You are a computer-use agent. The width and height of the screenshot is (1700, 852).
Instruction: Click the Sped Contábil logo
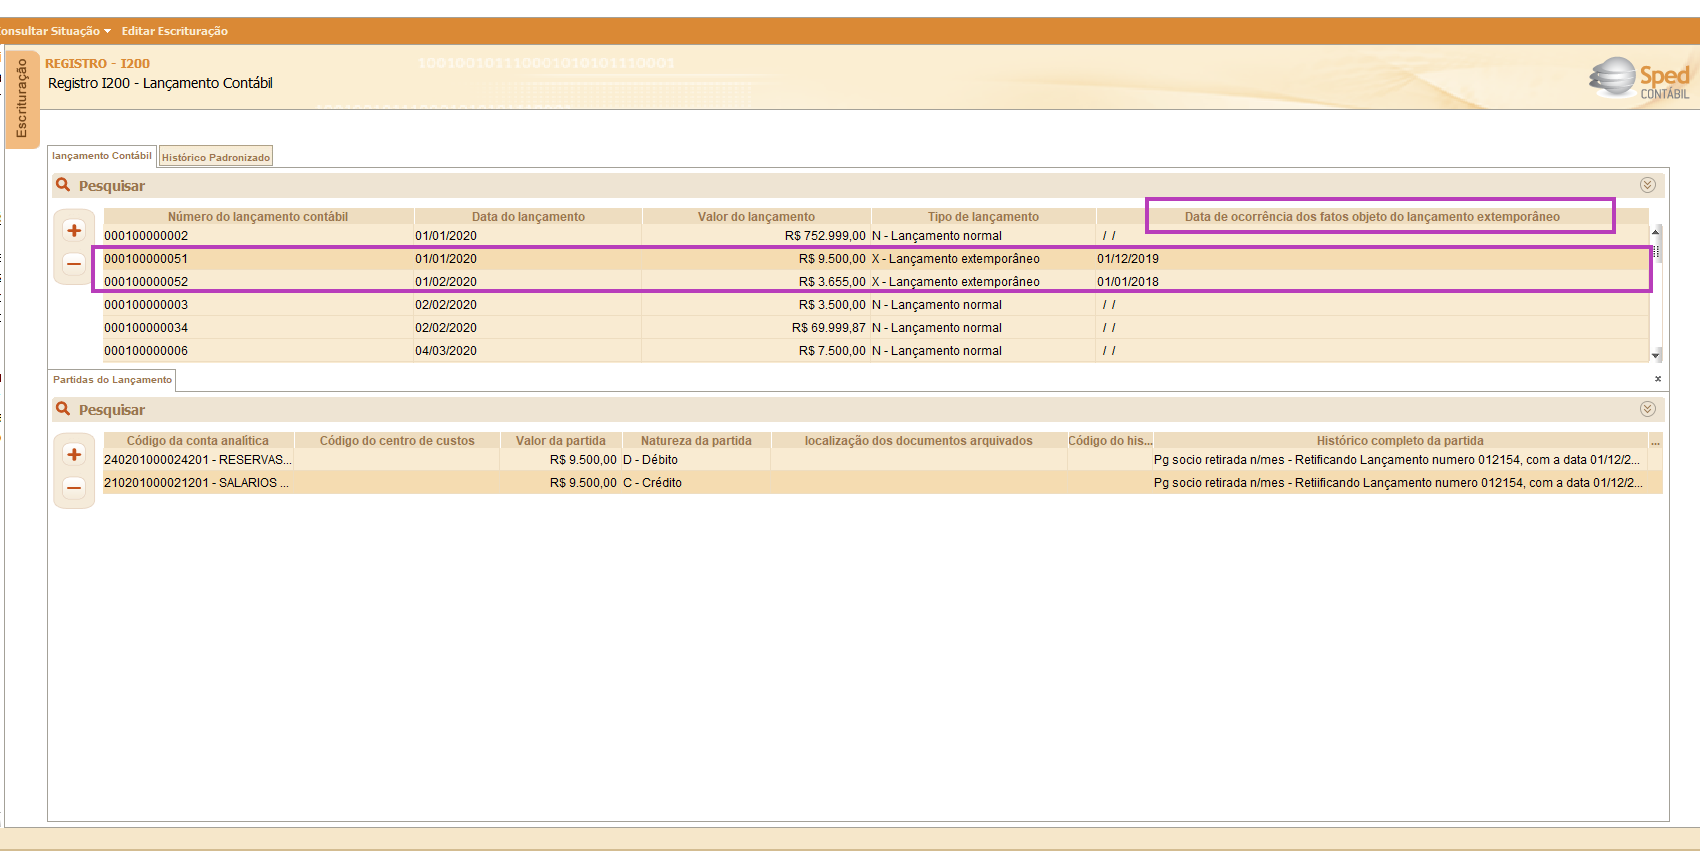pos(1639,78)
